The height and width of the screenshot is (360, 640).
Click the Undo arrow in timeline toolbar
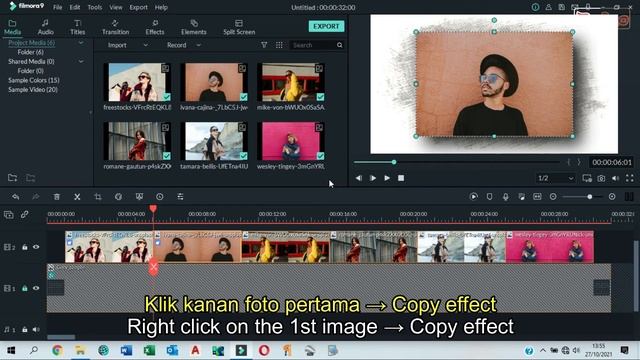point(16,197)
